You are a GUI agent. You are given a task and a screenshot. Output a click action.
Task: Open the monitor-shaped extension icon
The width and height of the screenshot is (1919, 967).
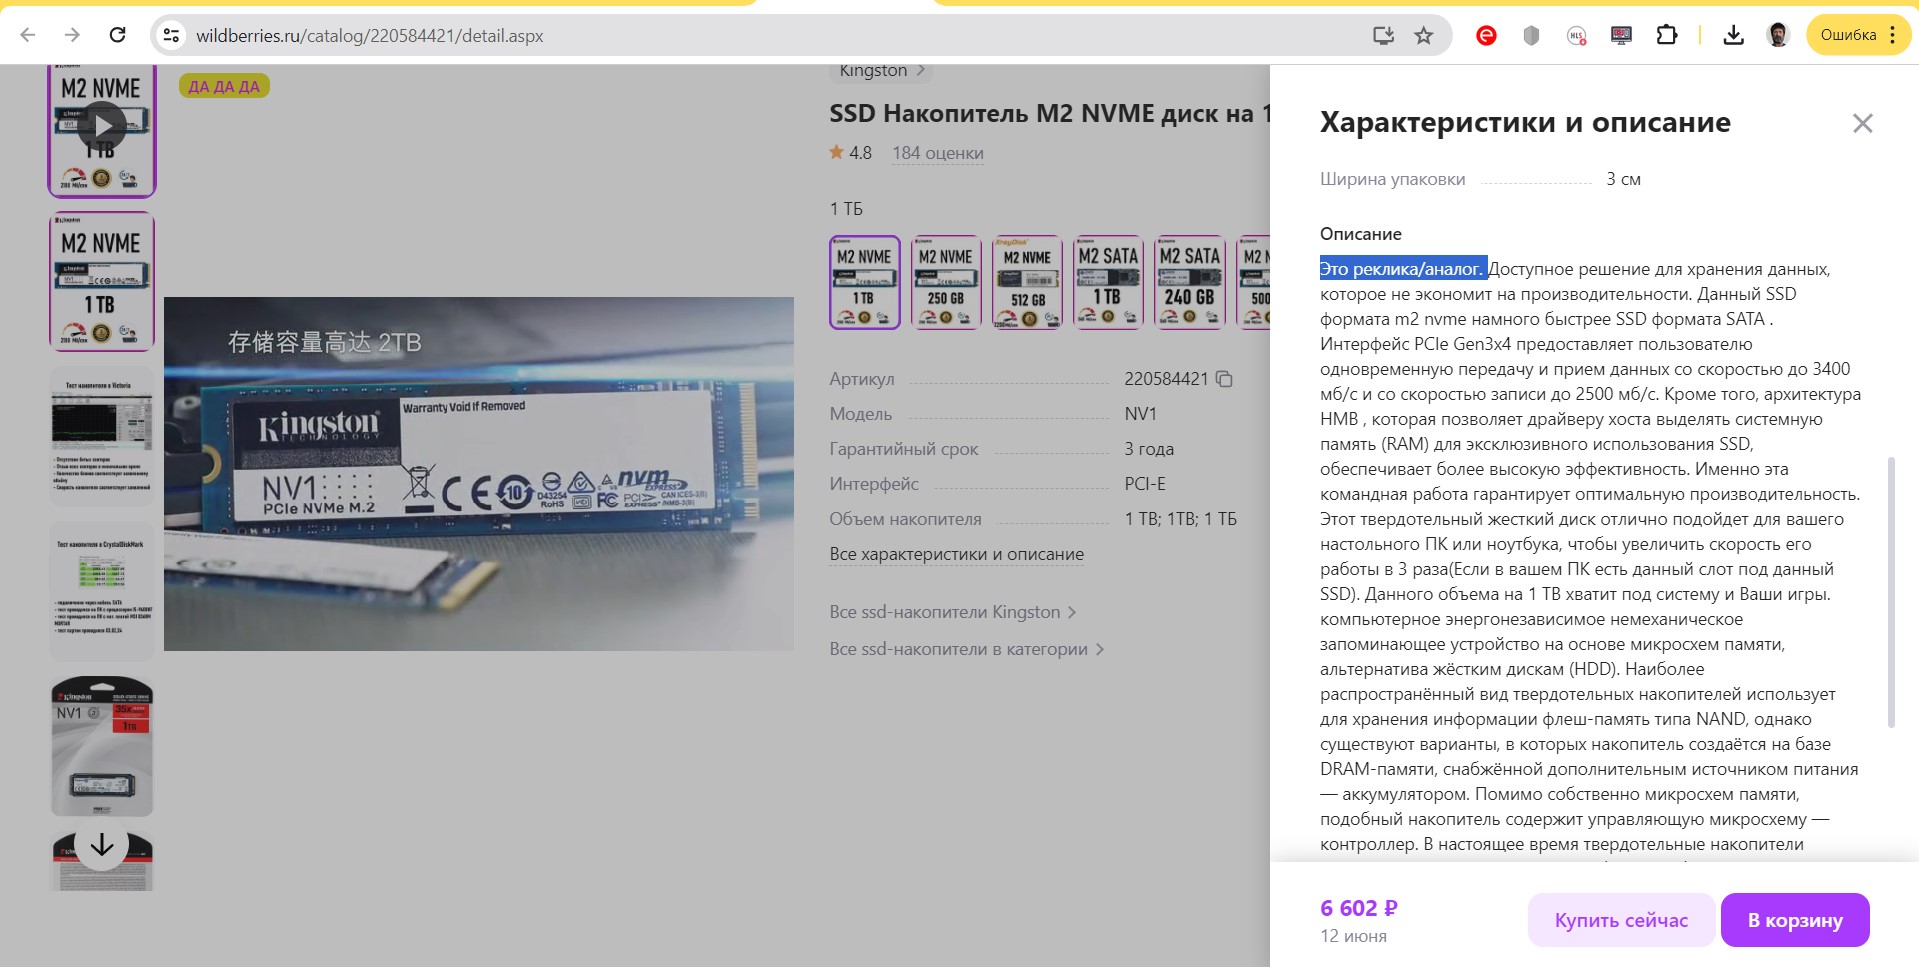(1621, 36)
